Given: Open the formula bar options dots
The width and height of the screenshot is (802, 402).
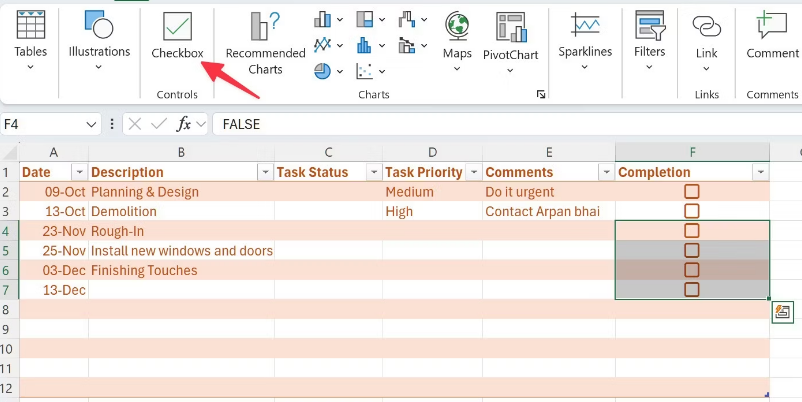Looking at the screenshot, I should 112,124.
